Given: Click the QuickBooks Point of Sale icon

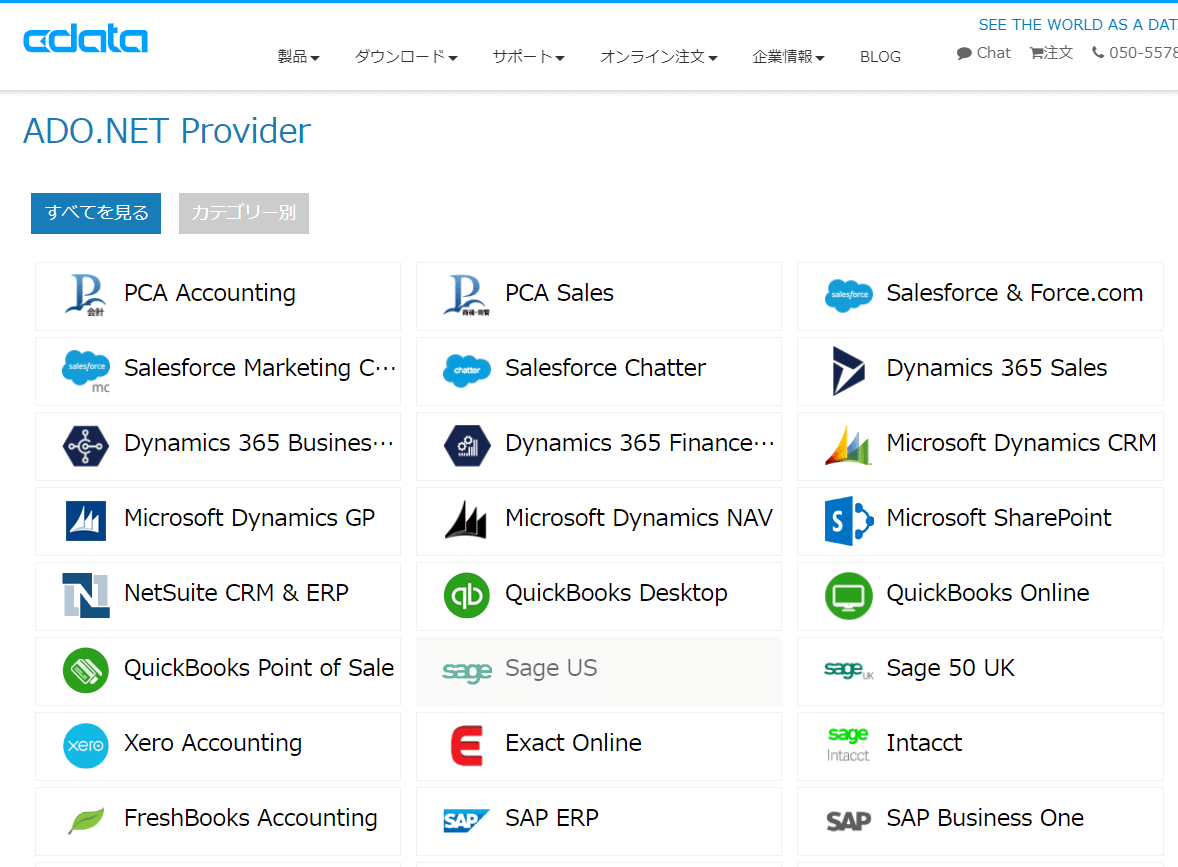Looking at the screenshot, I should (86, 670).
